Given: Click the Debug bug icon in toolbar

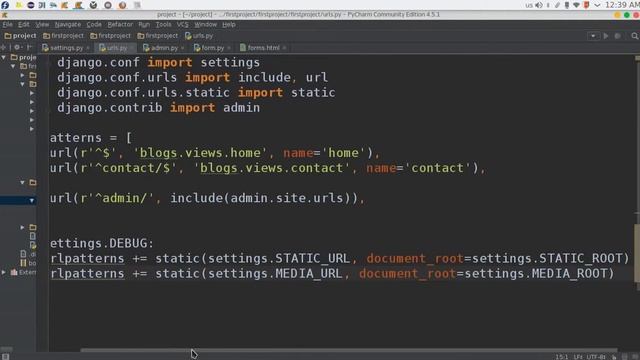Looking at the screenshot, I should point(618,36).
